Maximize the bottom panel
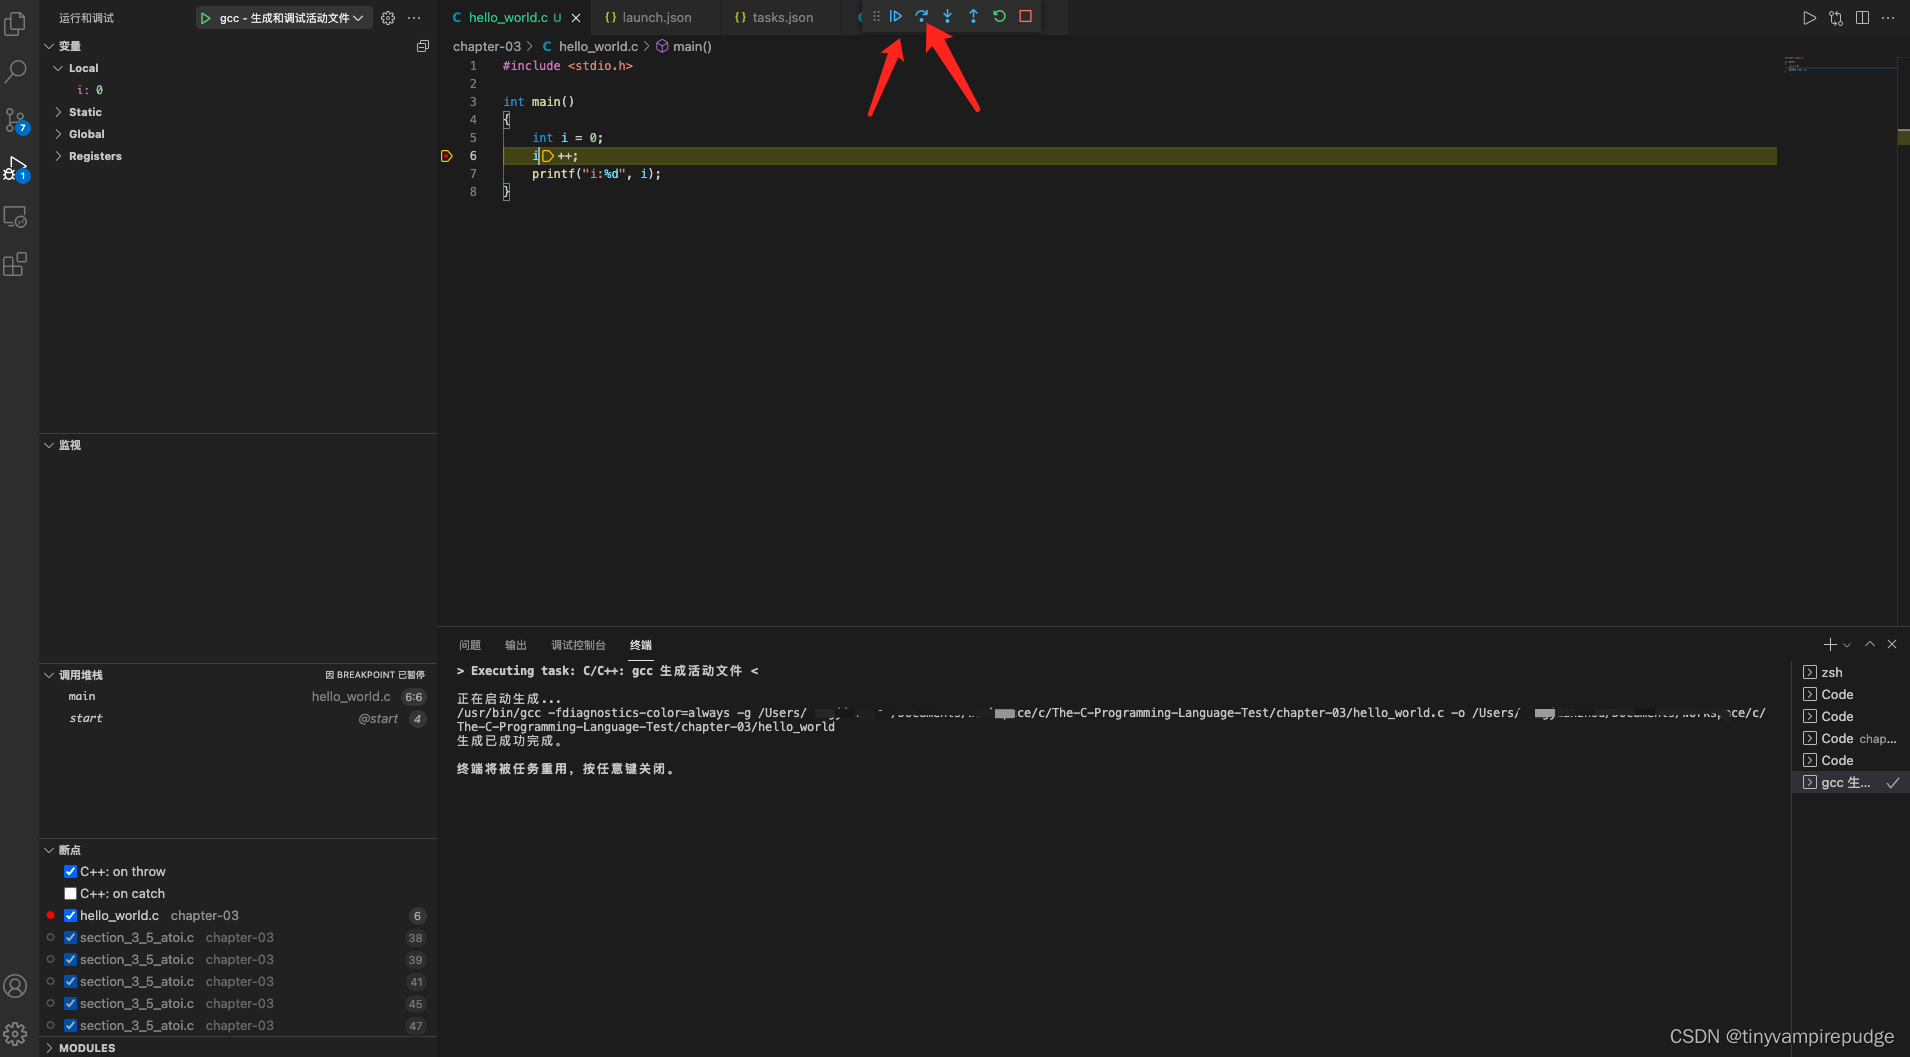Viewport: 1910px width, 1057px height. pyautogui.click(x=1870, y=645)
